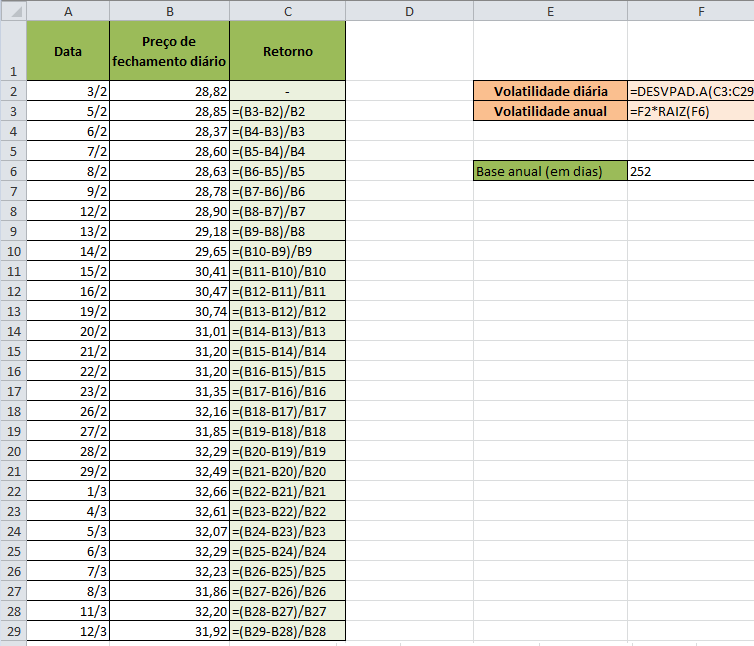The width and height of the screenshot is (754, 646).
Task: Click price cell 28,37
Action: pyautogui.click(x=169, y=131)
